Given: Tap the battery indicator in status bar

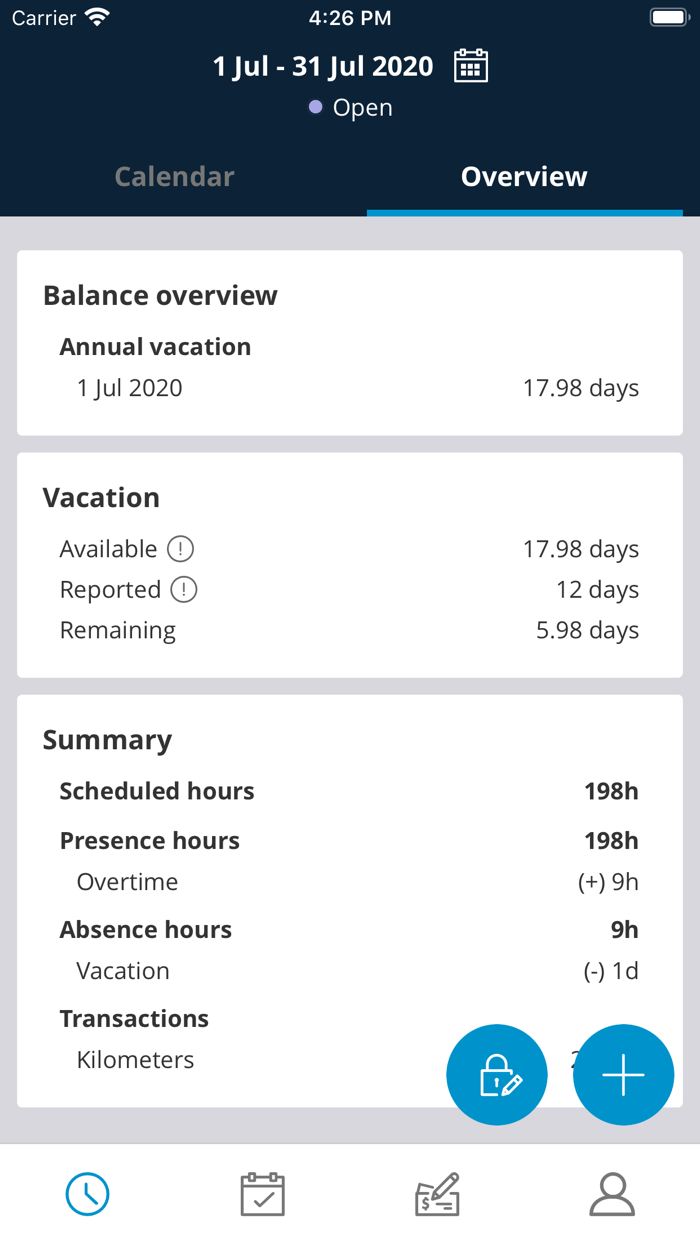Looking at the screenshot, I should pyautogui.click(x=668, y=16).
